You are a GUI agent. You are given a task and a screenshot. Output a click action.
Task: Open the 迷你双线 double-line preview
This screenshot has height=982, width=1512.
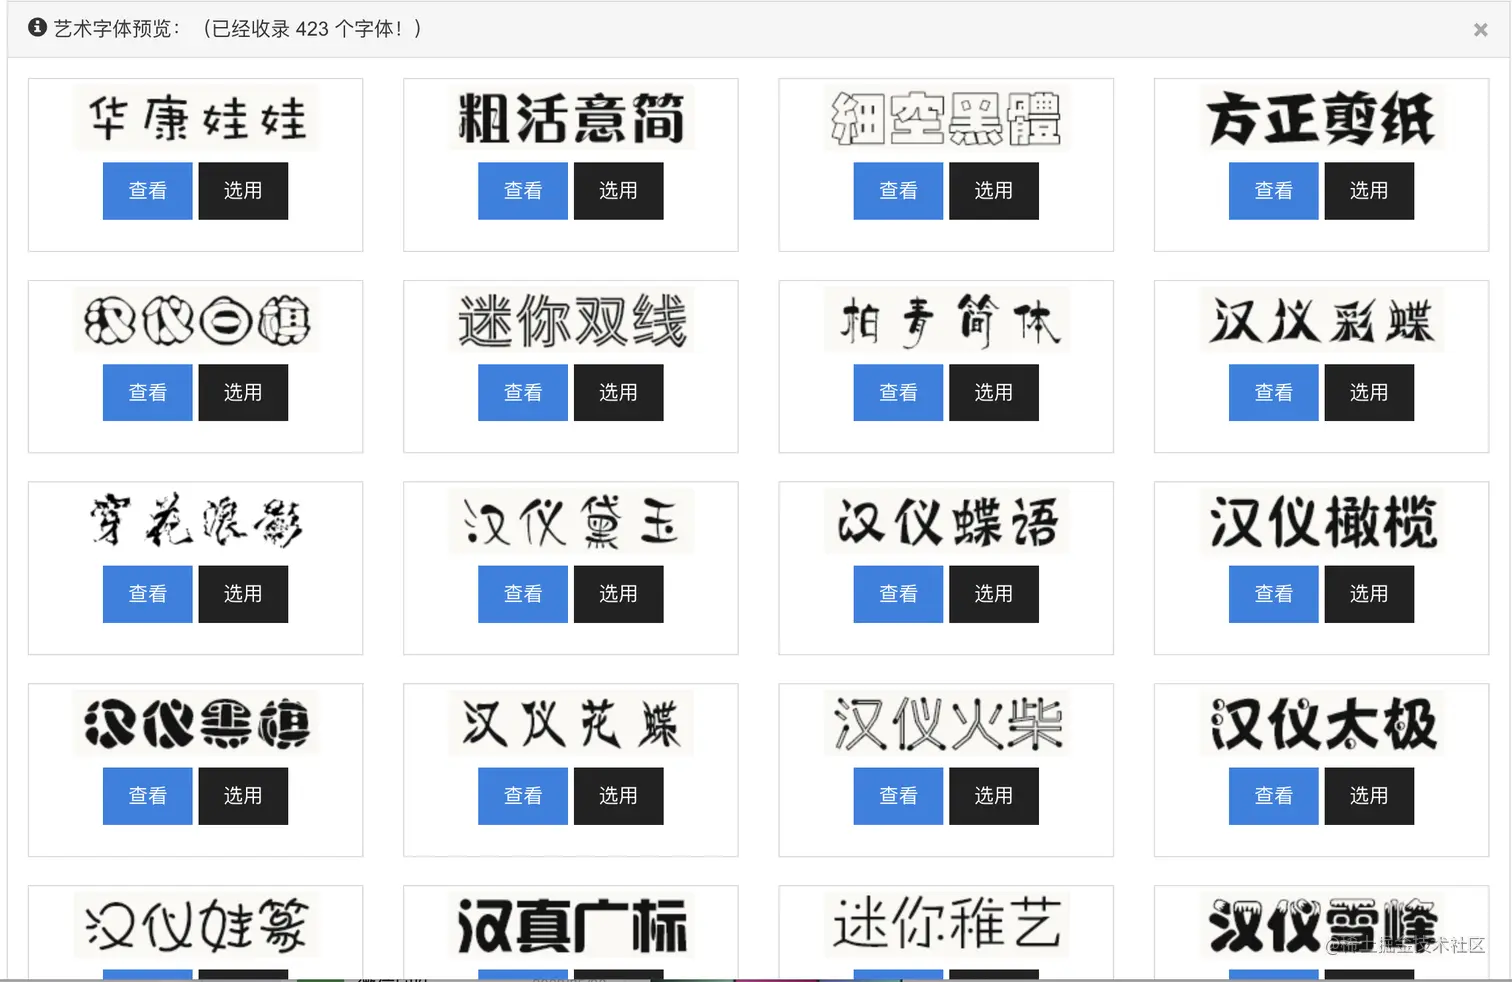[571, 320]
